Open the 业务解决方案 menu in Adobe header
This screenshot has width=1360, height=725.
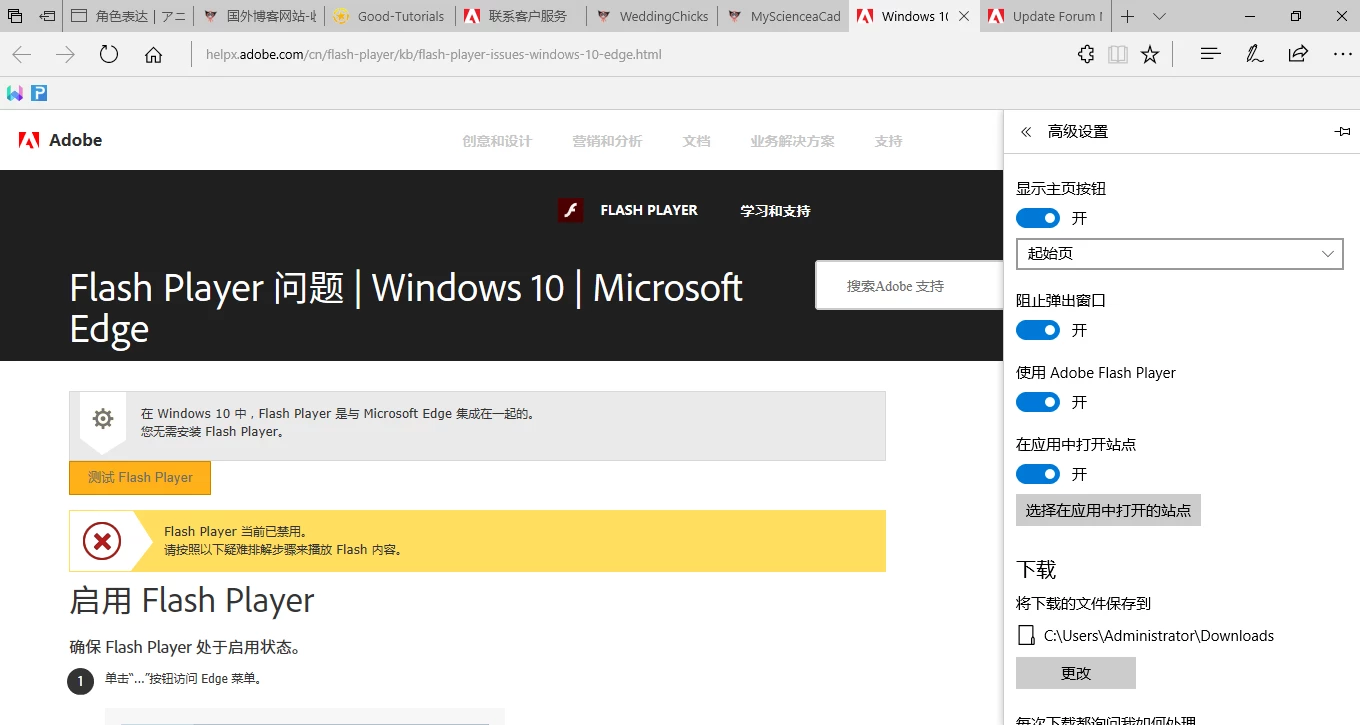[x=792, y=141]
